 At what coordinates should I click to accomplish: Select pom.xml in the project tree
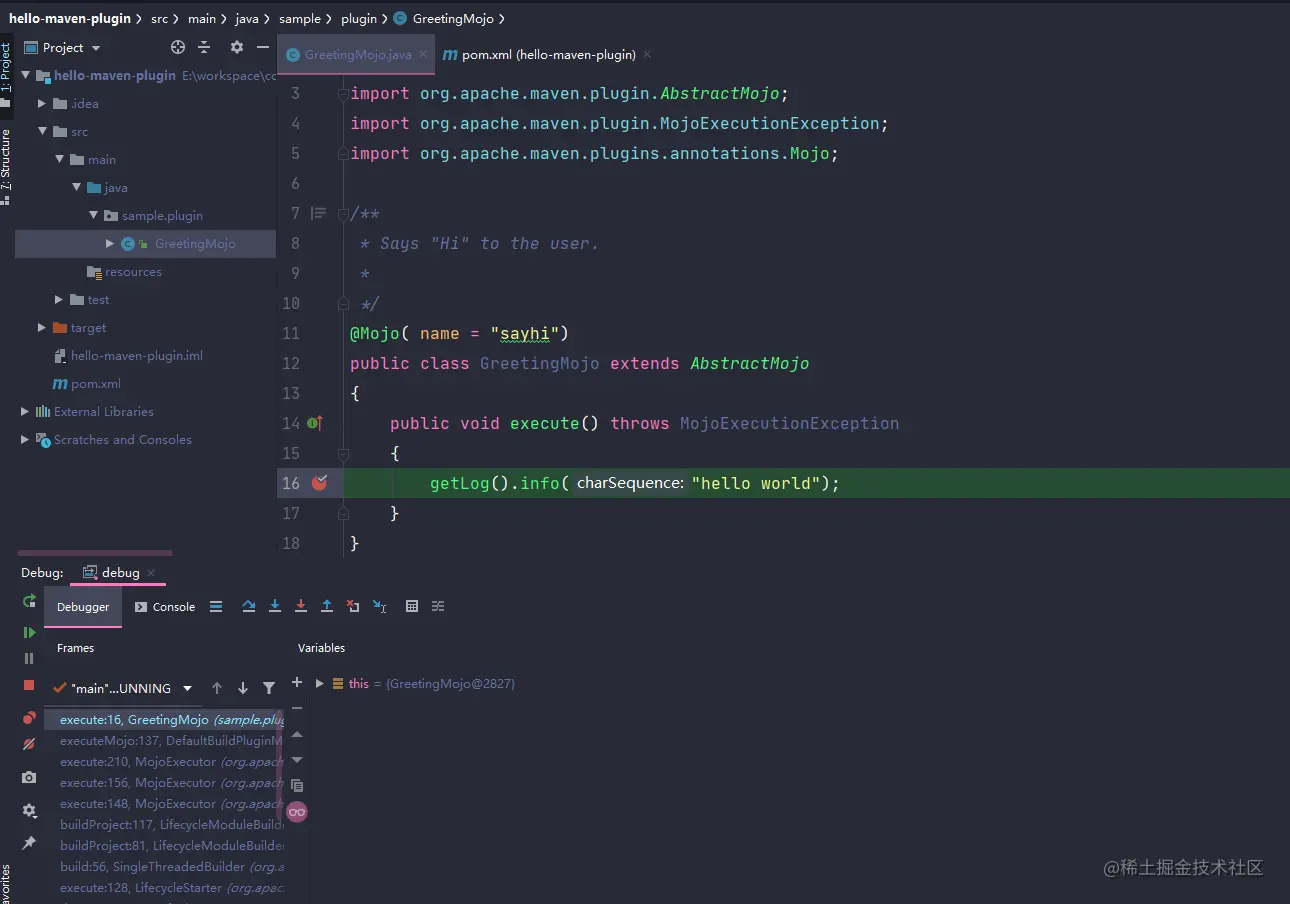(x=86, y=384)
